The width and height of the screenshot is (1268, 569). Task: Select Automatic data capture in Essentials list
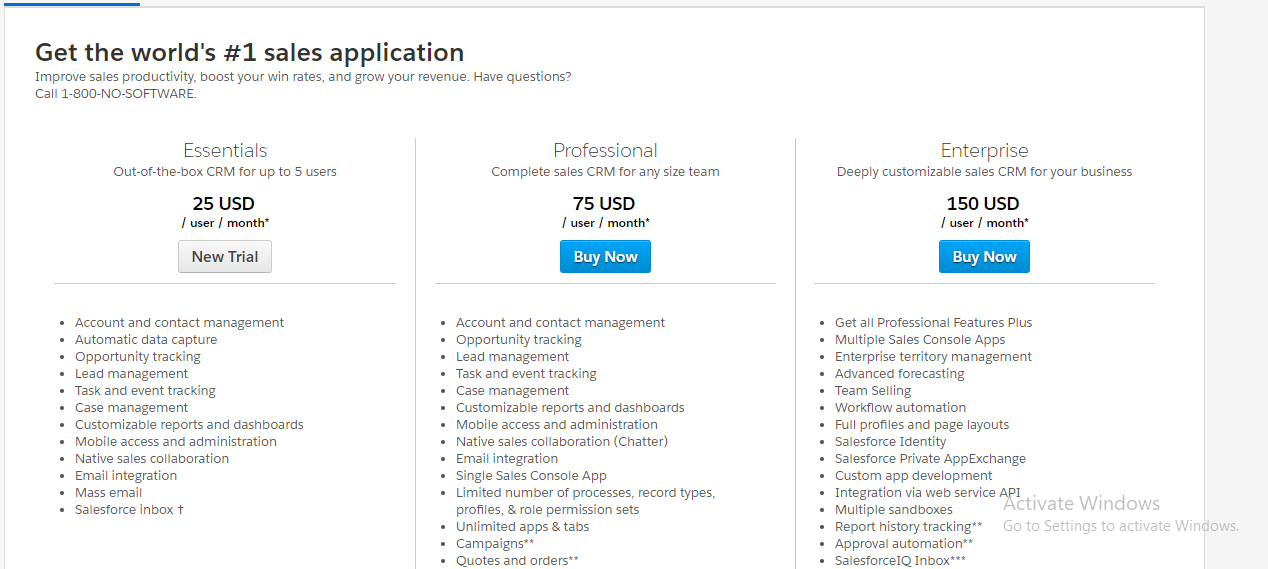tap(146, 340)
